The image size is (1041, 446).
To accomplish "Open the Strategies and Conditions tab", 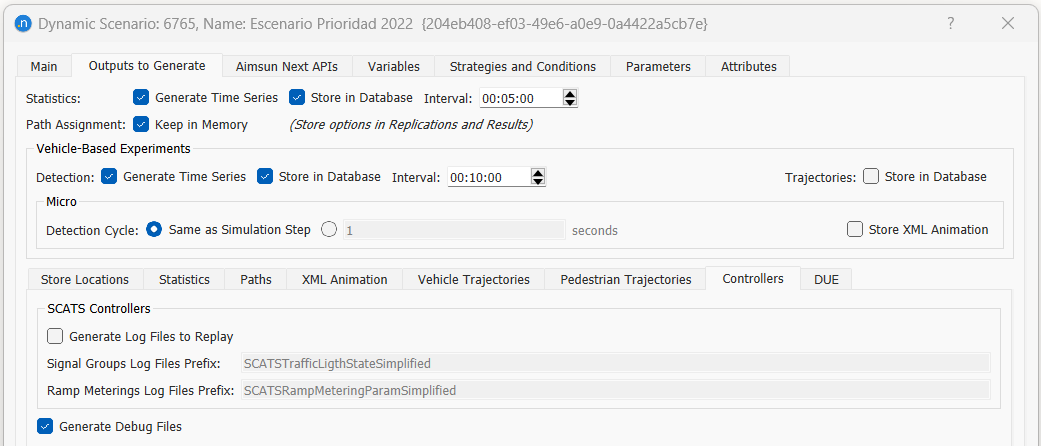I will click(522, 67).
